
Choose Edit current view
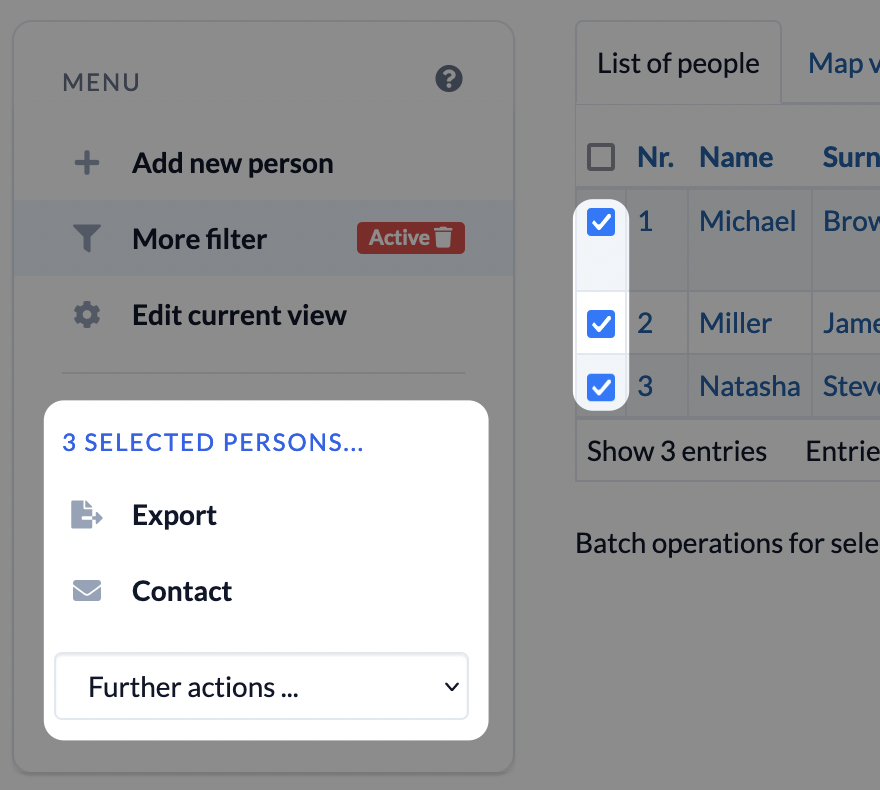239,315
